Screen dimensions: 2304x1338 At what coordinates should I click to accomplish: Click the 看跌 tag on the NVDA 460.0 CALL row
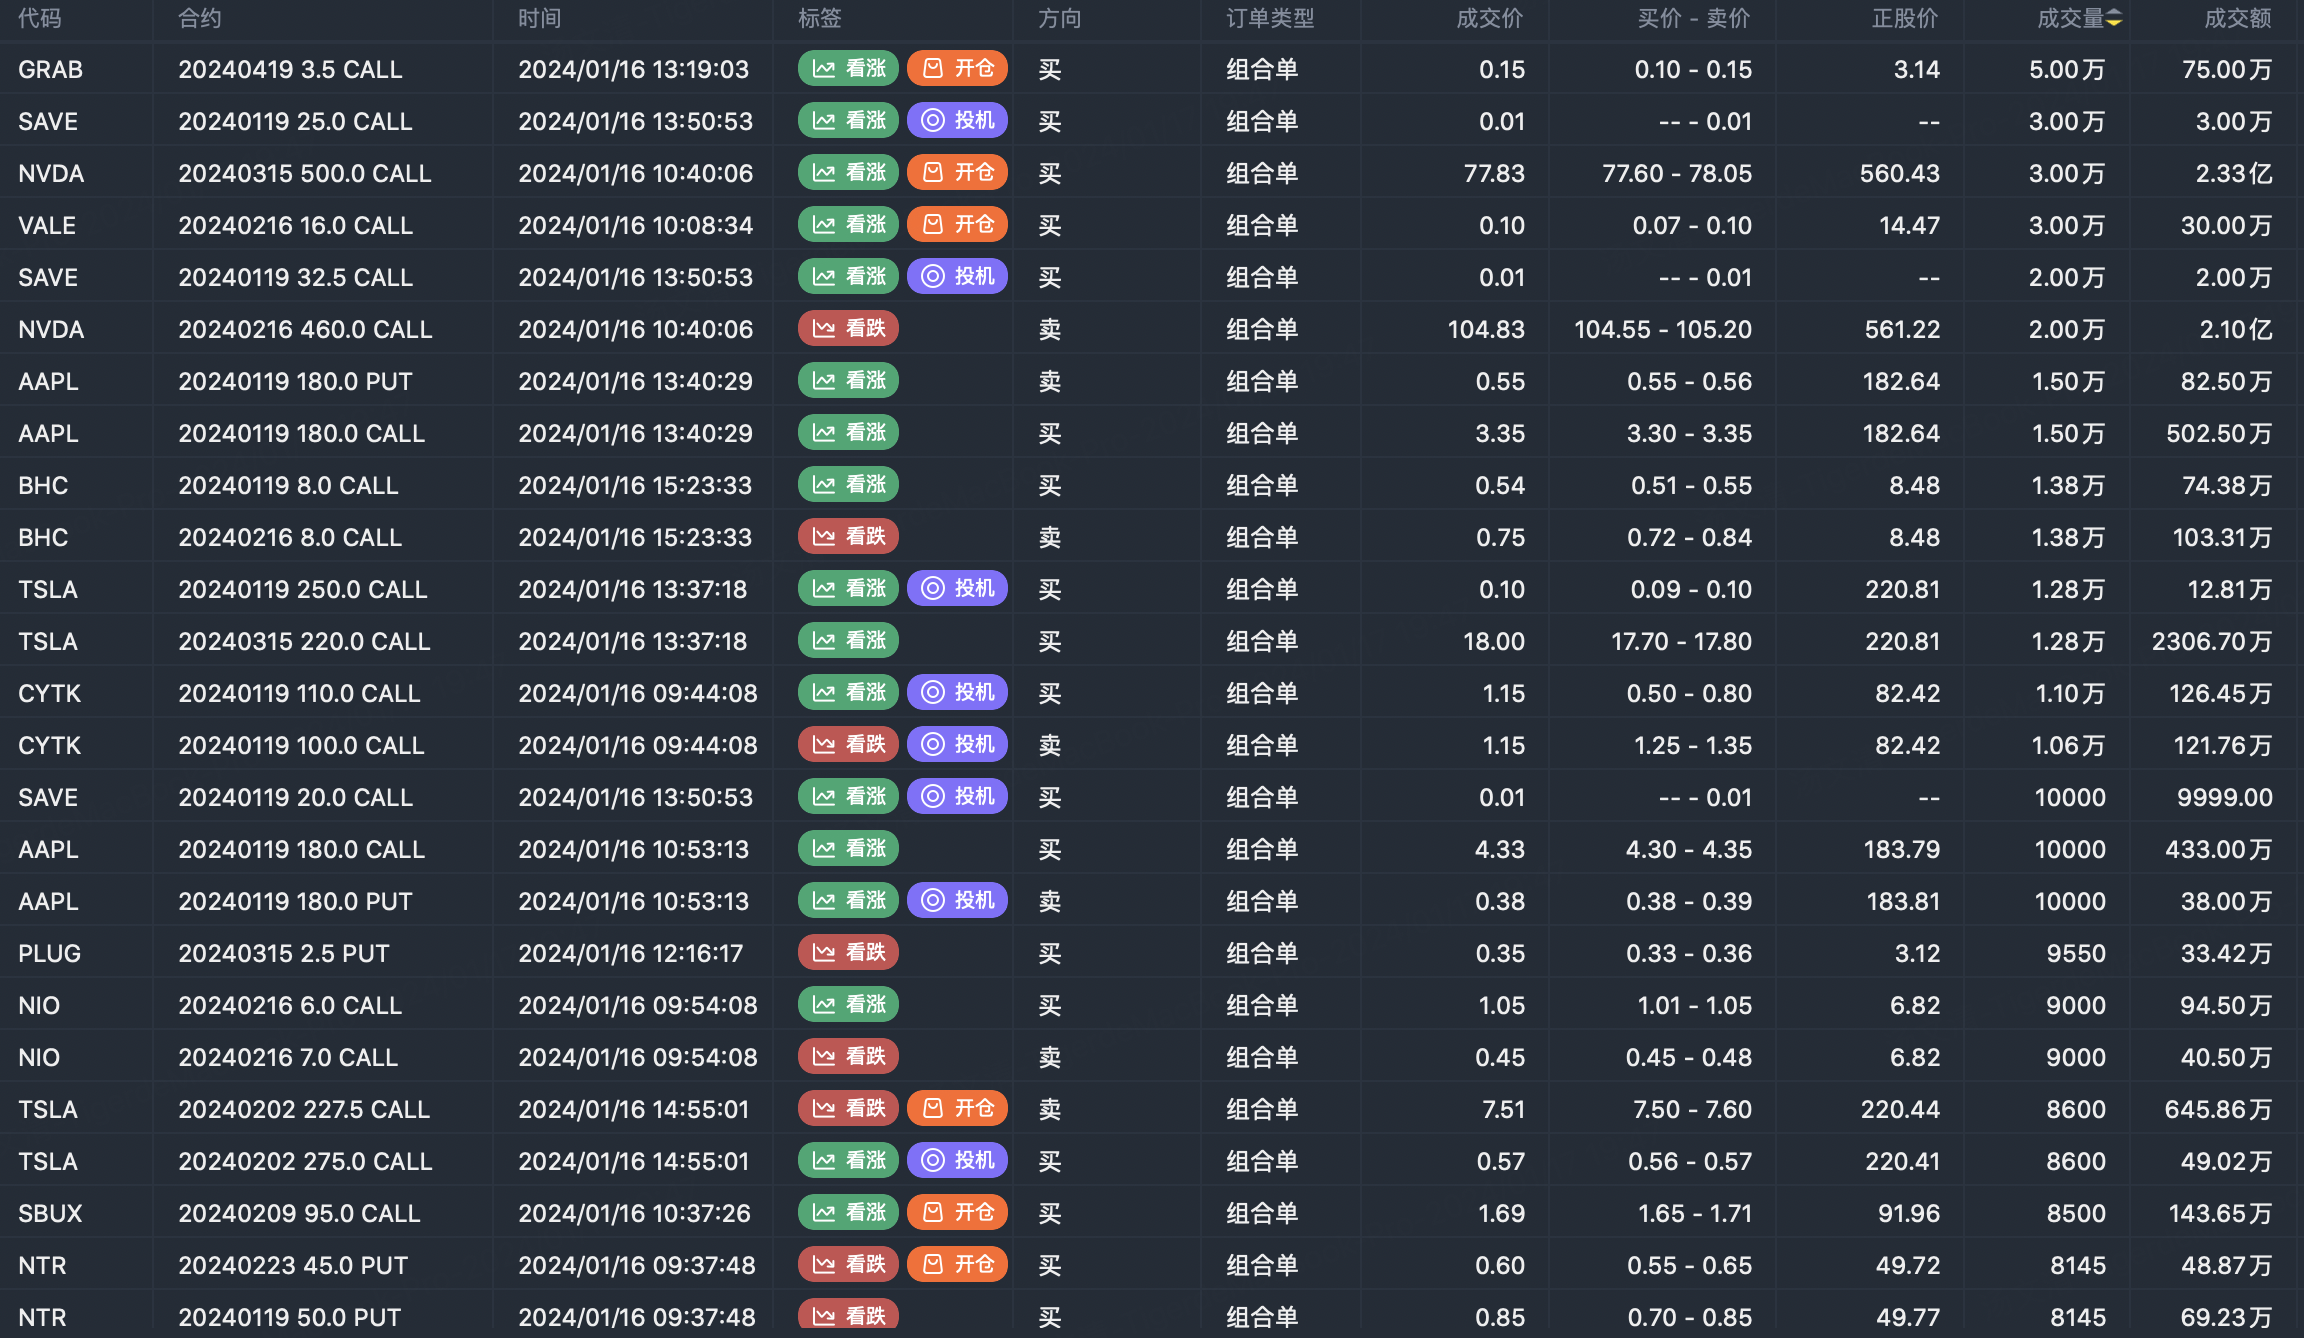click(848, 329)
